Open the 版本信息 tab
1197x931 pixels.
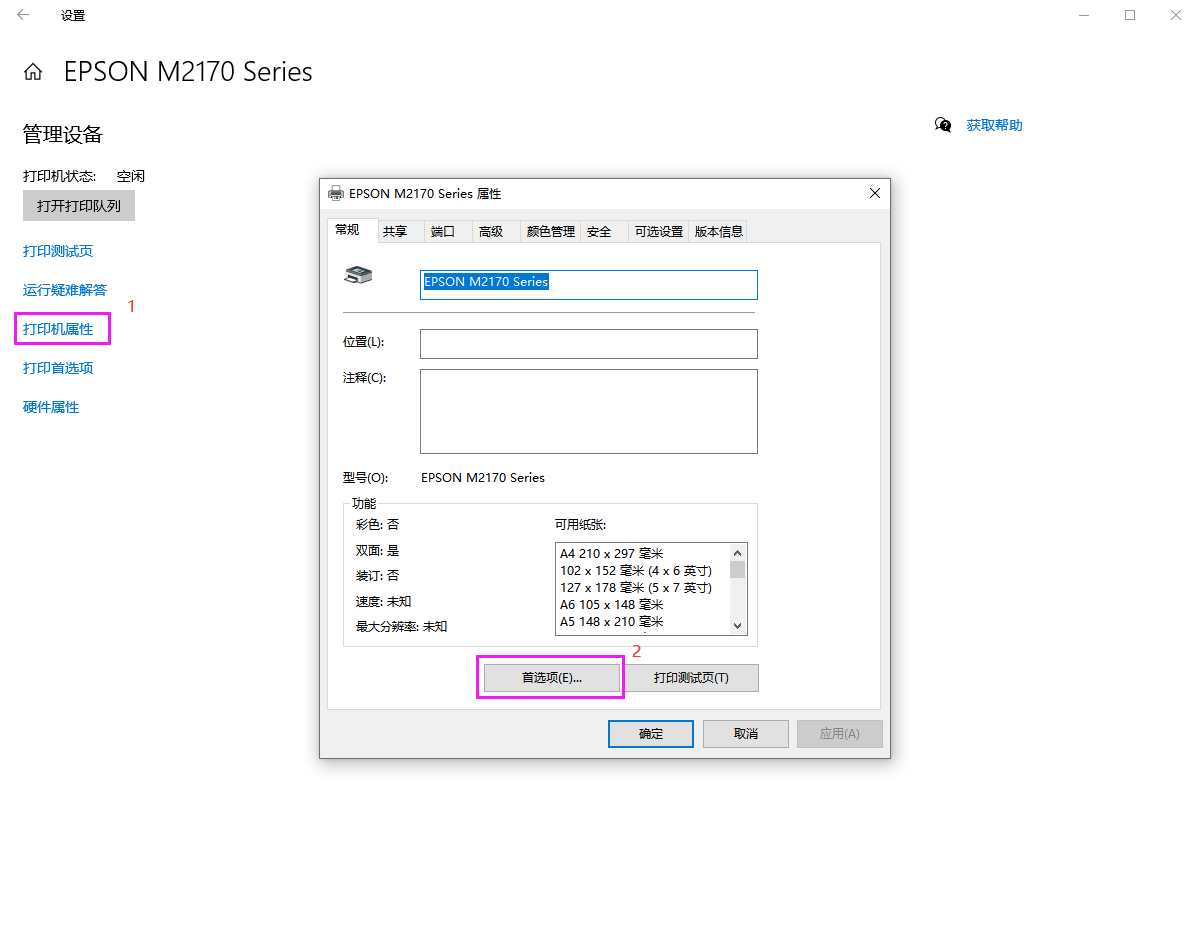[x=718, y=231]
